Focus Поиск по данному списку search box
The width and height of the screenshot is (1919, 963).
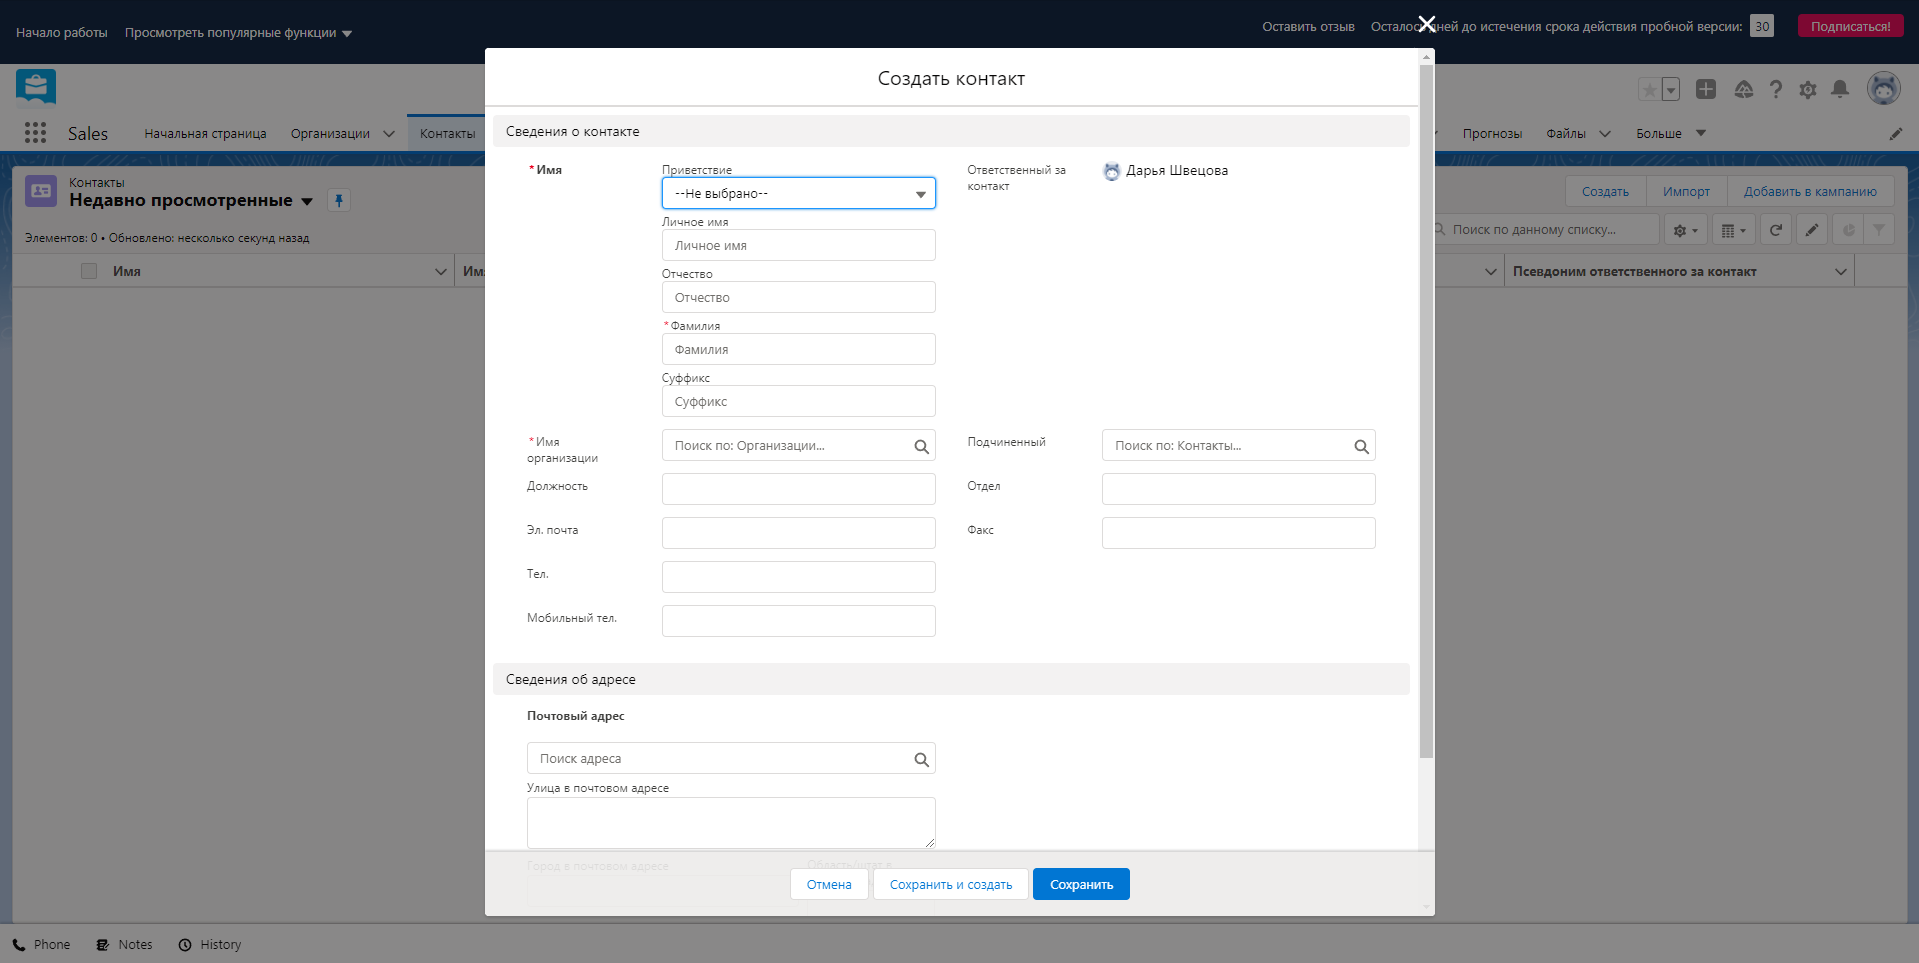[x=1545, y=230]
